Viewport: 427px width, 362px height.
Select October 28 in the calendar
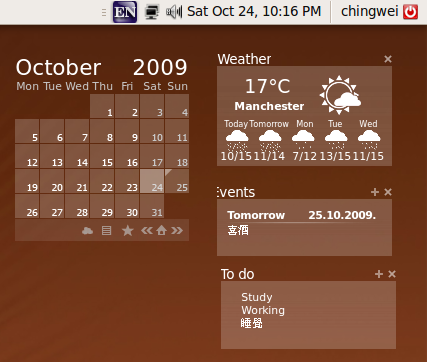(77, 206)
